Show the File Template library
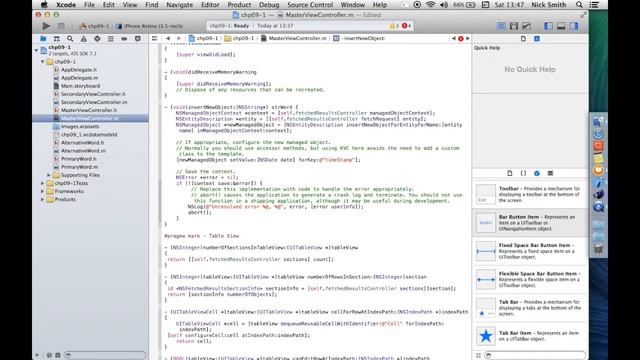The image size is (640, 360). (510, 173)
